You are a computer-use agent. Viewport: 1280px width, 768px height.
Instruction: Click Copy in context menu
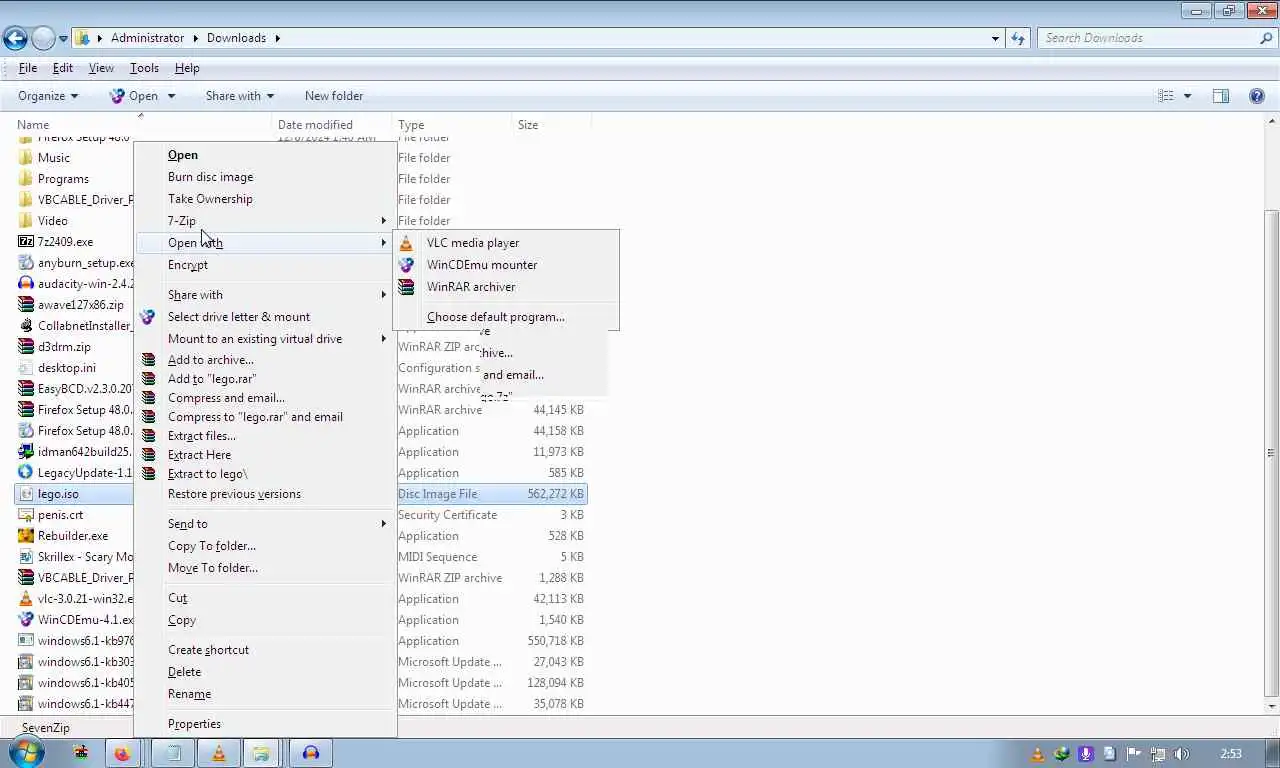pos(182,620)
